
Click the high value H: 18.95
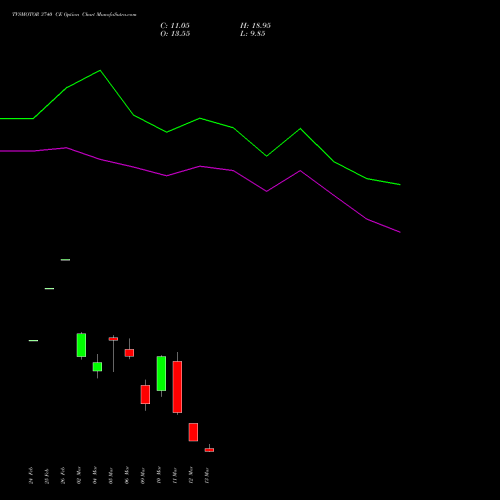point(255,26)
